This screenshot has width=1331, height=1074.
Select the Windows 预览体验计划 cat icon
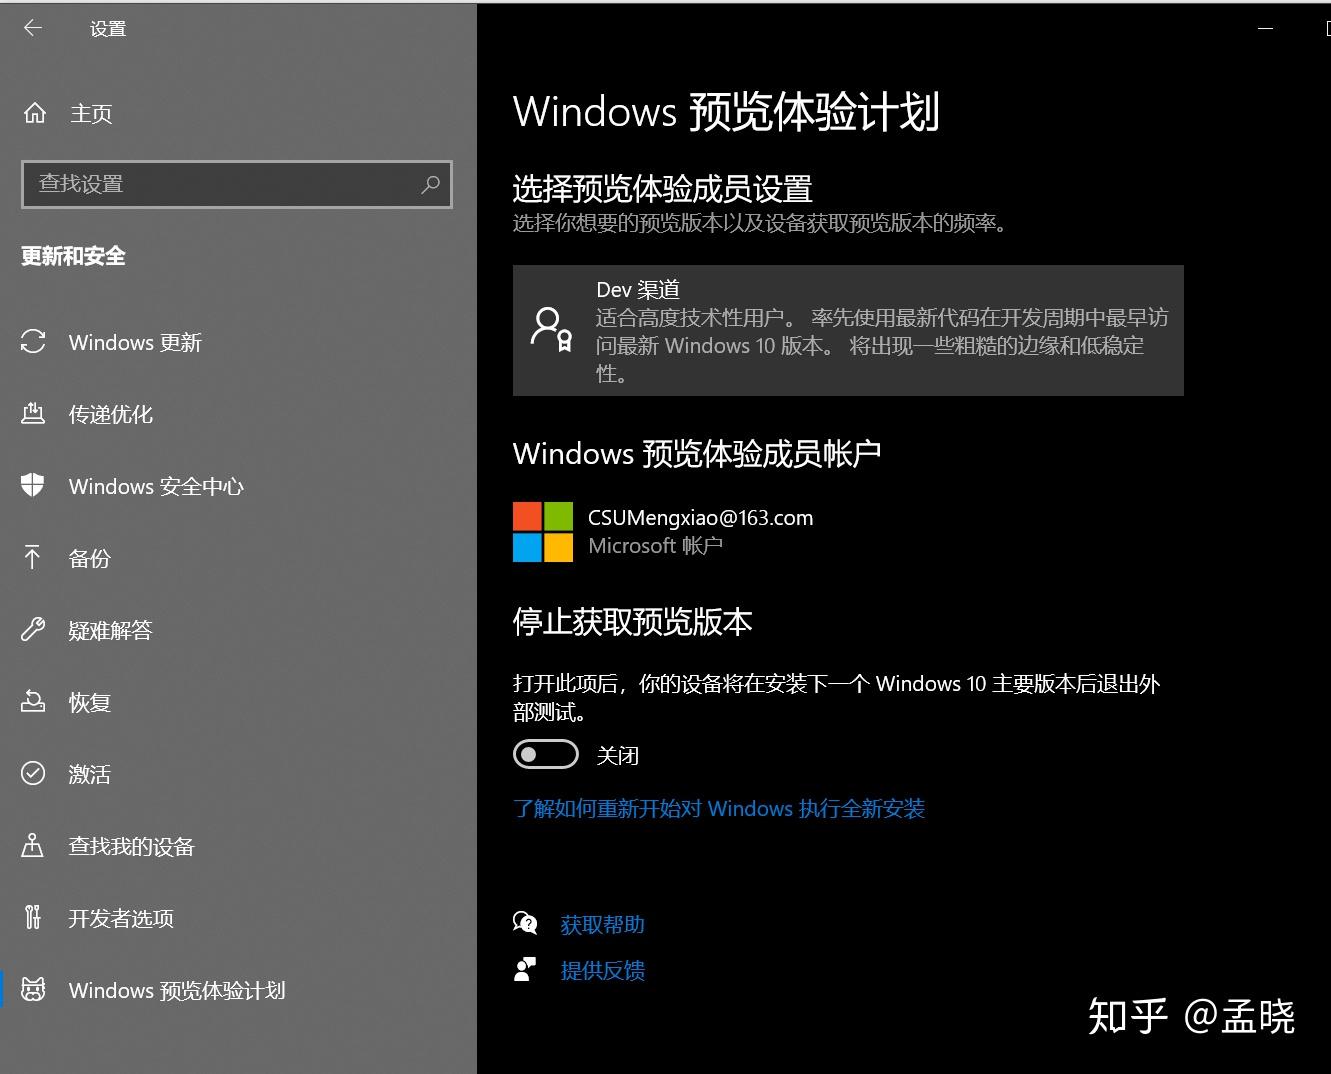click(x=33, y=990)
